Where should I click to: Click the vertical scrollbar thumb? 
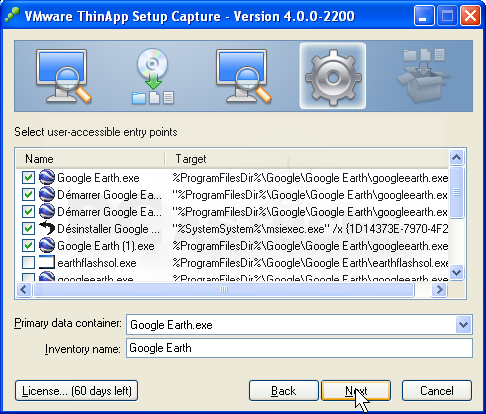456,192
